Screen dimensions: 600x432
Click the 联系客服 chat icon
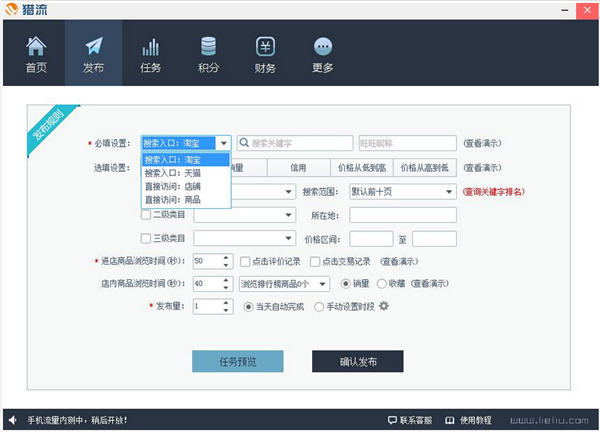pos(392,420)
